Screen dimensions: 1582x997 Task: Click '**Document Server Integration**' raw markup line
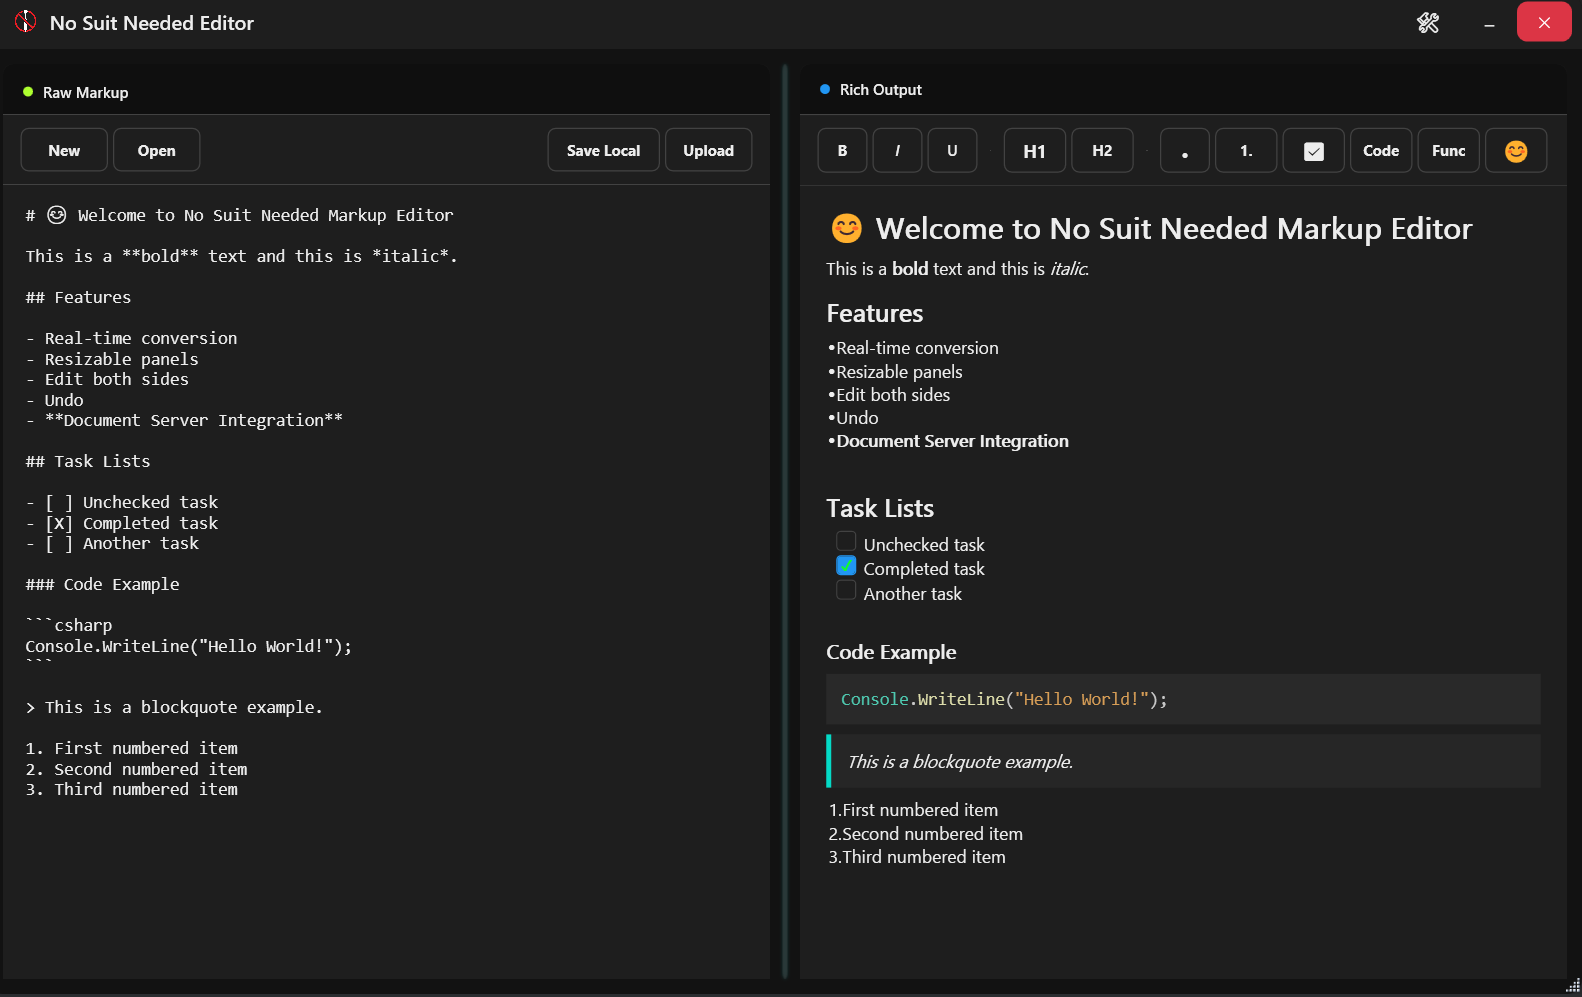[x=184, y=420]
